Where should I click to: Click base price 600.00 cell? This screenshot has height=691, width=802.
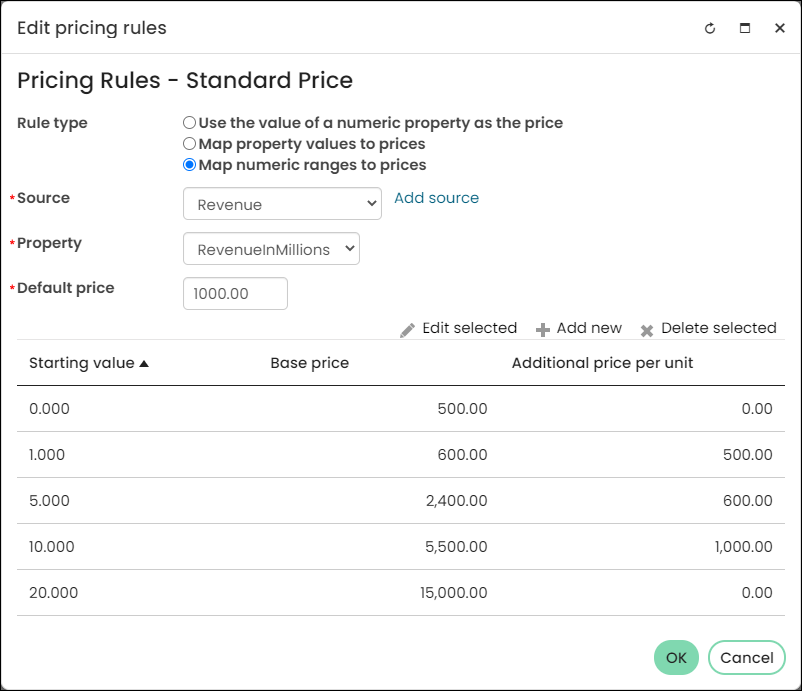tap(462, 455)
